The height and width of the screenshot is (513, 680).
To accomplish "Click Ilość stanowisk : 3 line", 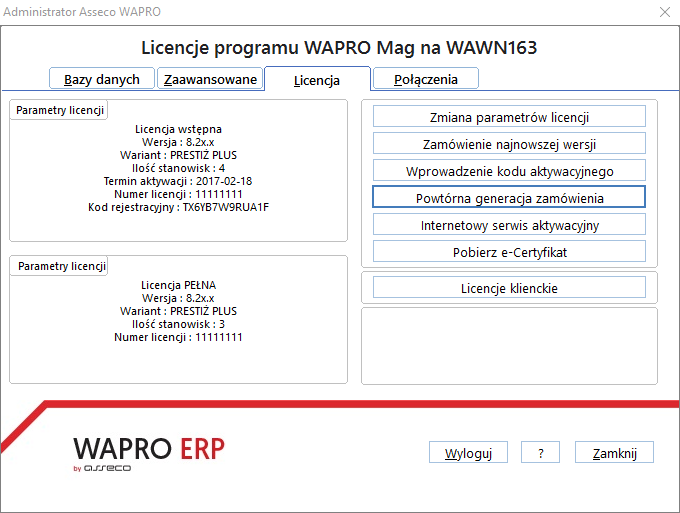I will click(178, 324).
